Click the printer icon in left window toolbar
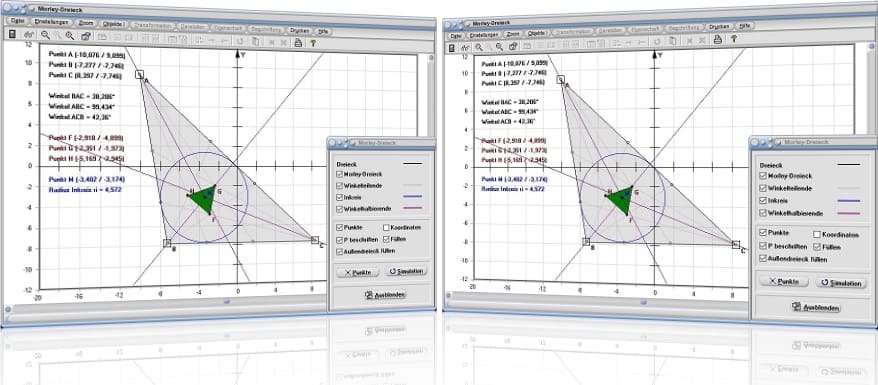 point(298,43)
